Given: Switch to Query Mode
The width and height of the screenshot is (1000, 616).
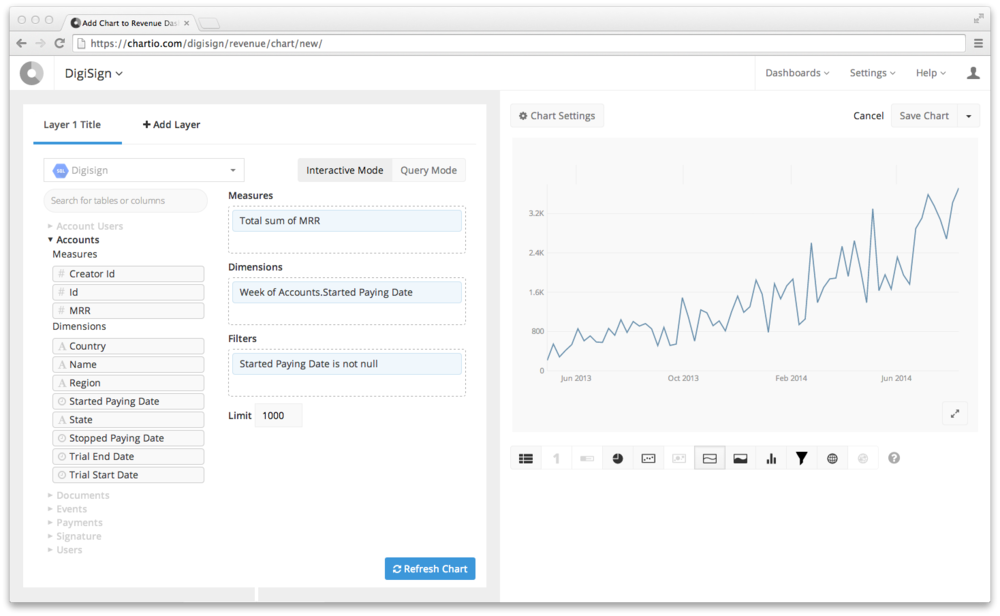Looking at the screenshot, I should 428,170.
